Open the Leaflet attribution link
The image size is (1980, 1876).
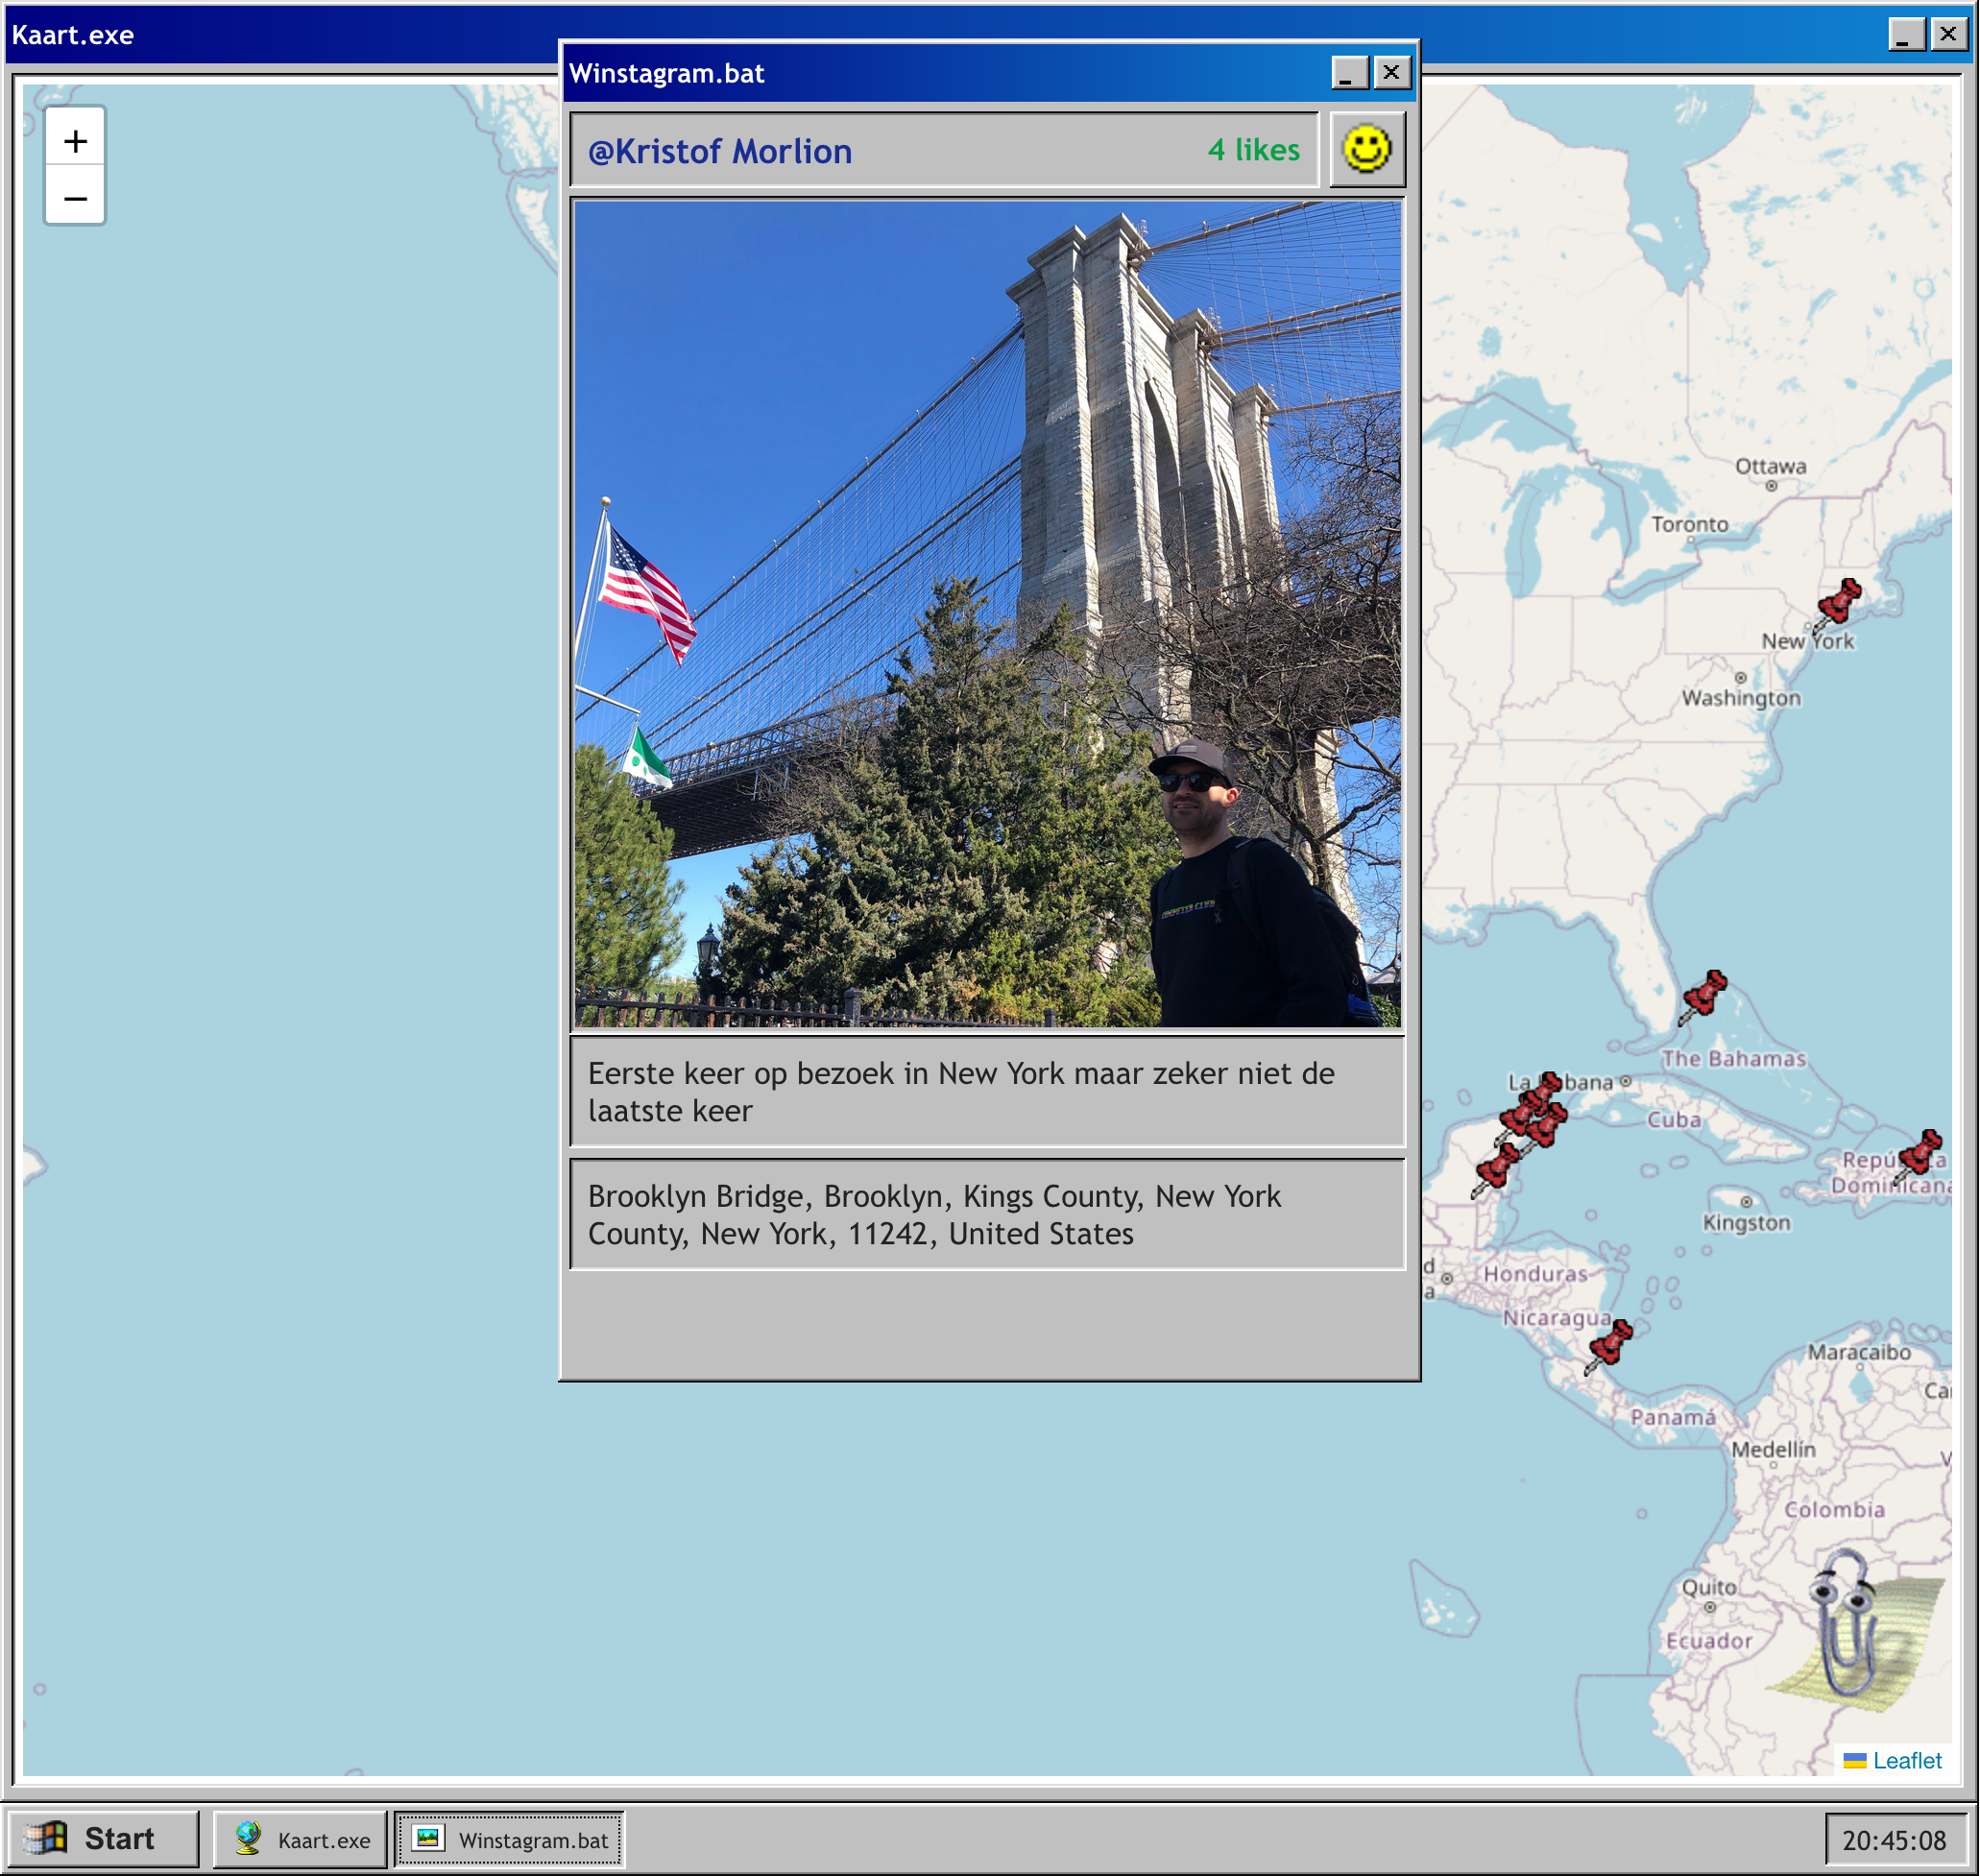tap(1906, 1760)
